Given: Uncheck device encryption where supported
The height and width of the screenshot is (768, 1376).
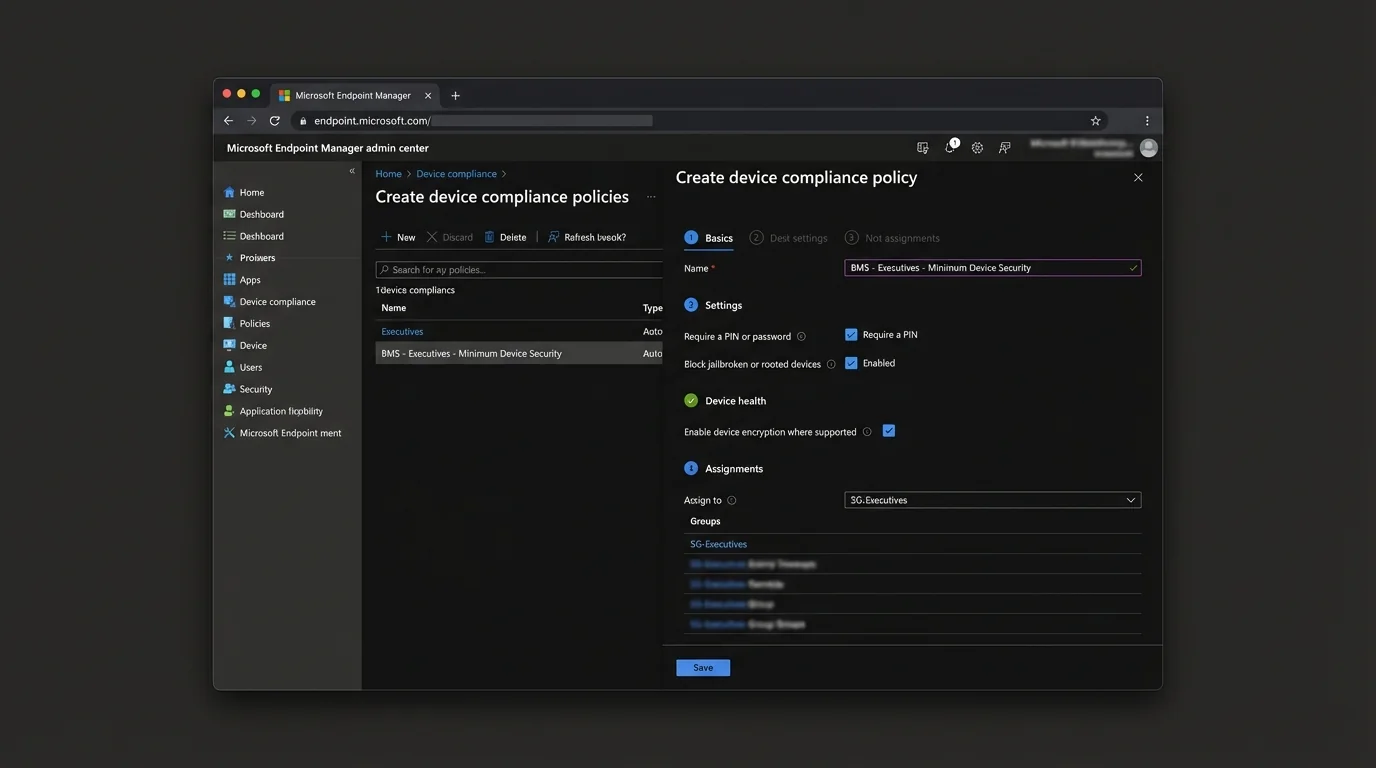Looking at the screenshot, I should tap(889, 430).
